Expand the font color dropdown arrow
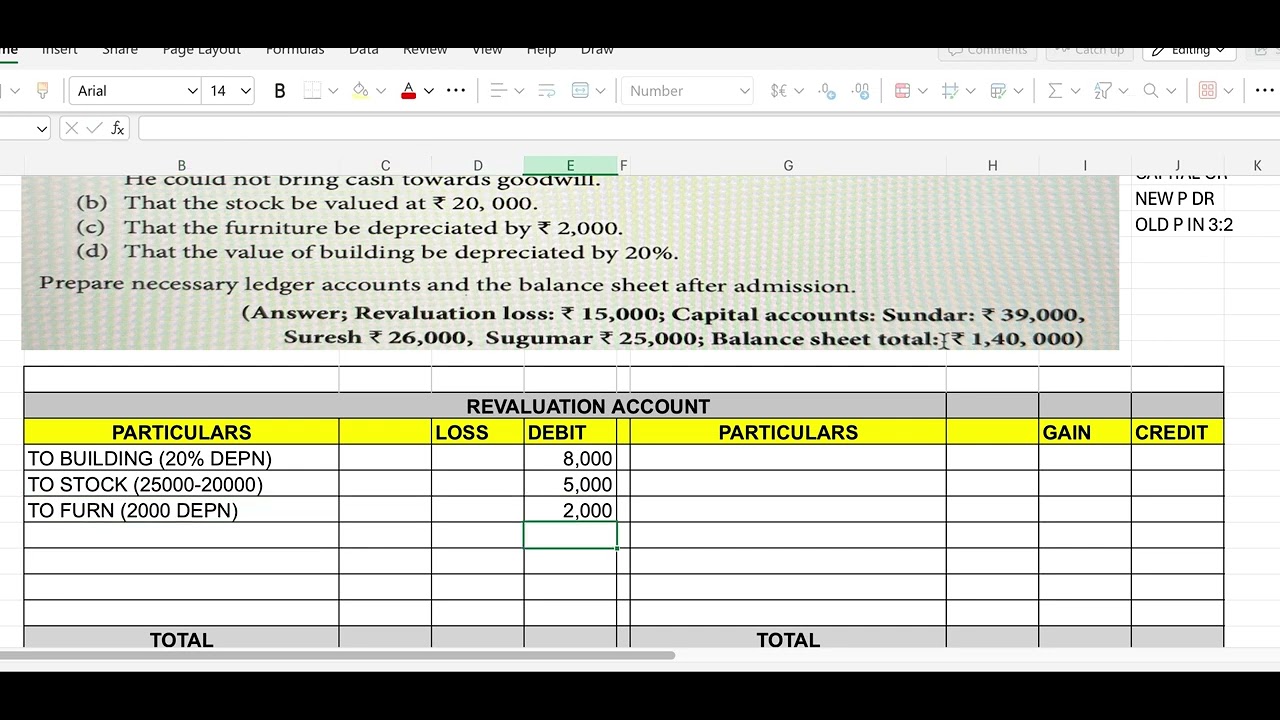This screenshot has height=720, width=1280. (x=429, y=91)
